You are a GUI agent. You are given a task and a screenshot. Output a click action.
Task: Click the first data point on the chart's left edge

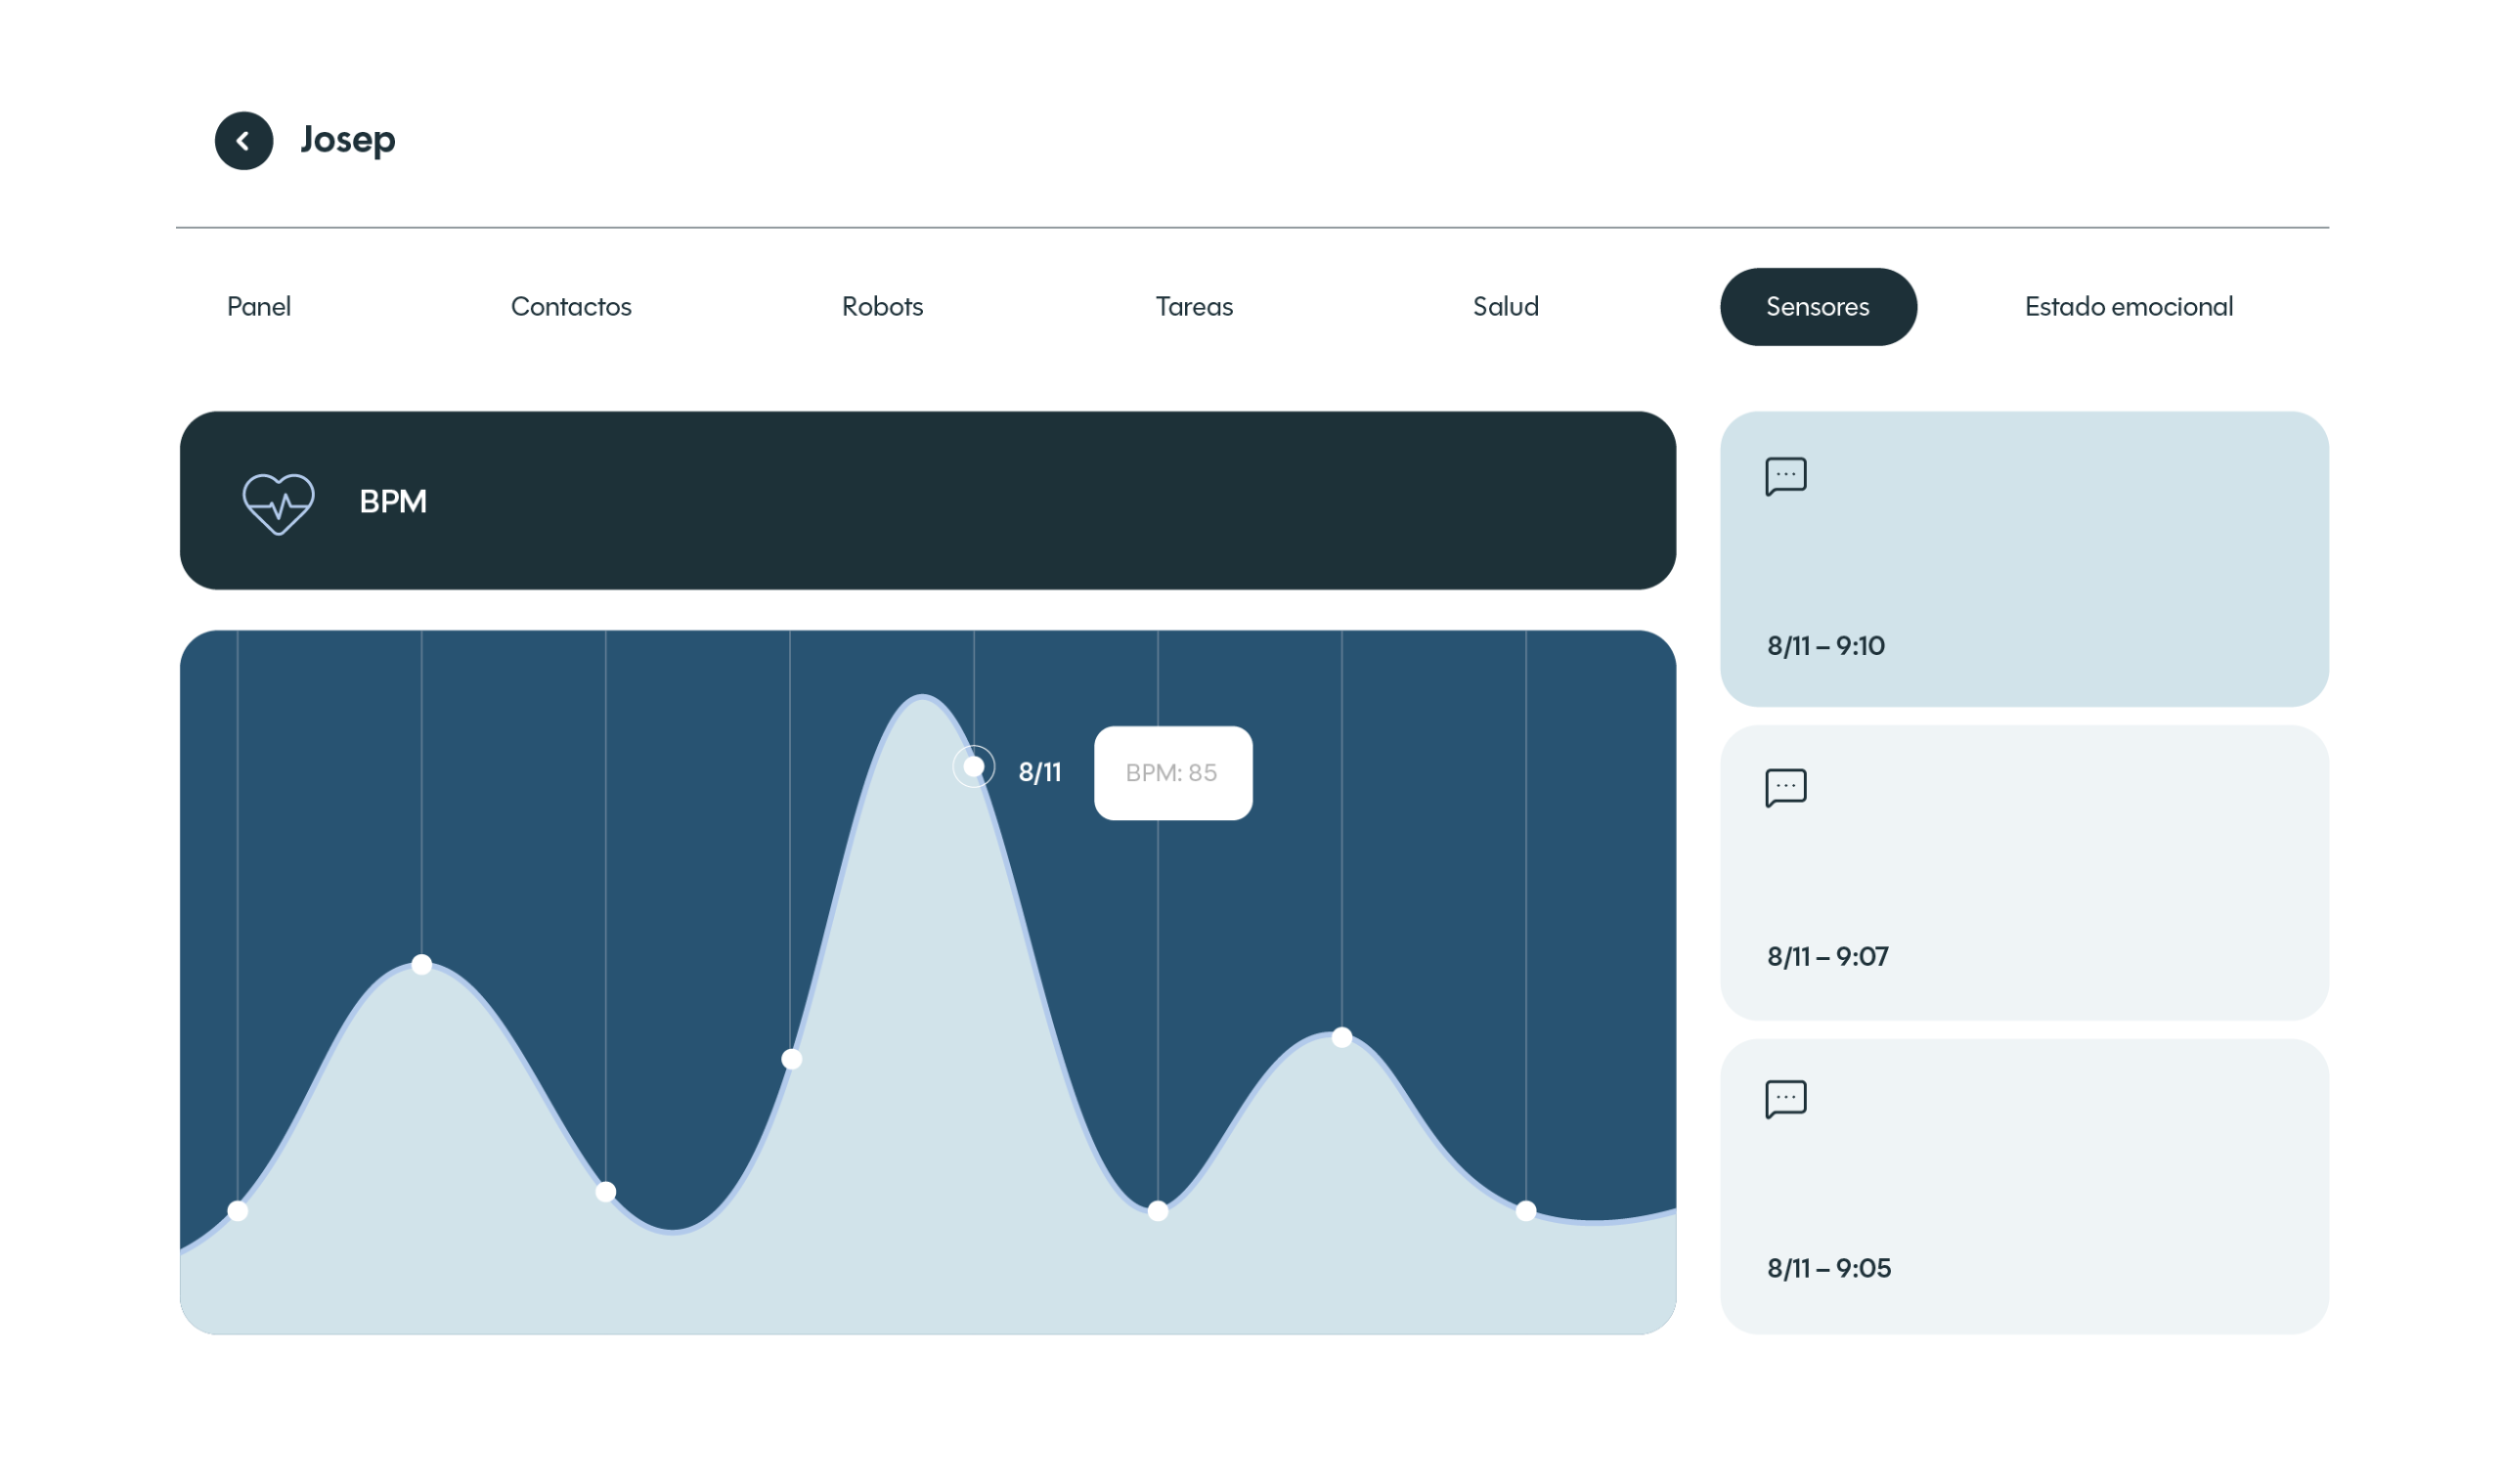tap(238, 1211)
